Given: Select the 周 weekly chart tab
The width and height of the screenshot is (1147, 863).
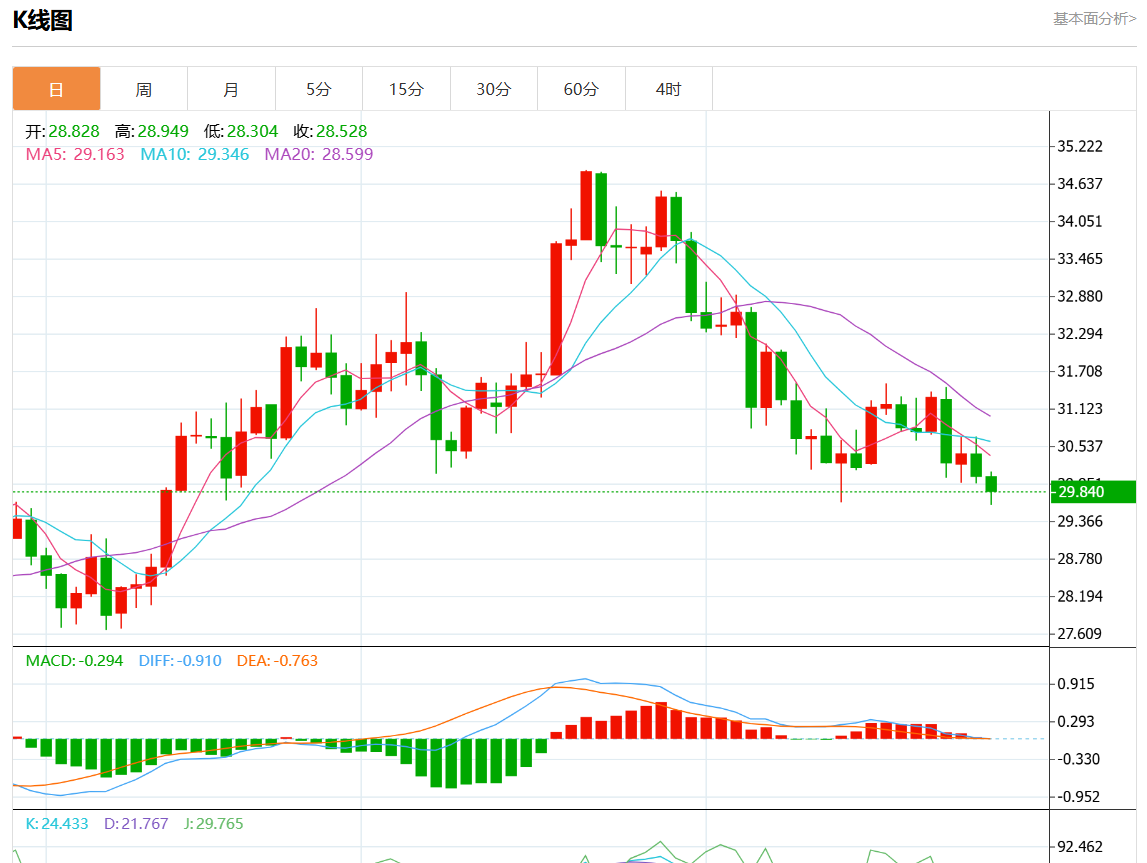Looking at the screenshot, I should tap(144, 89).
